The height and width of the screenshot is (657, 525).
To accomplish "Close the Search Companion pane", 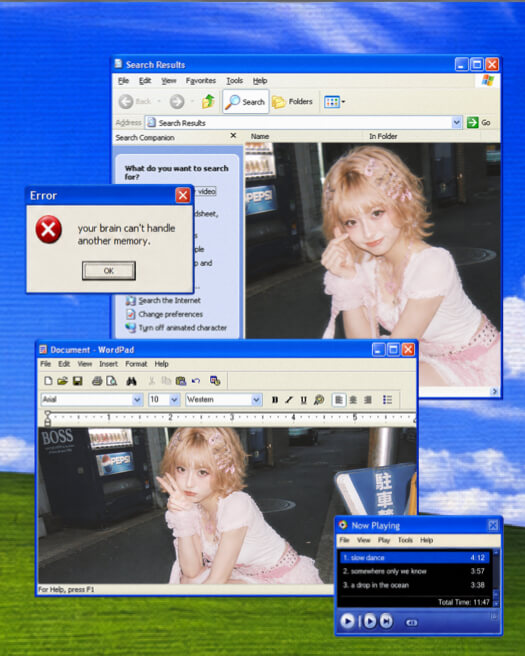I will click(x=233, y=136).
